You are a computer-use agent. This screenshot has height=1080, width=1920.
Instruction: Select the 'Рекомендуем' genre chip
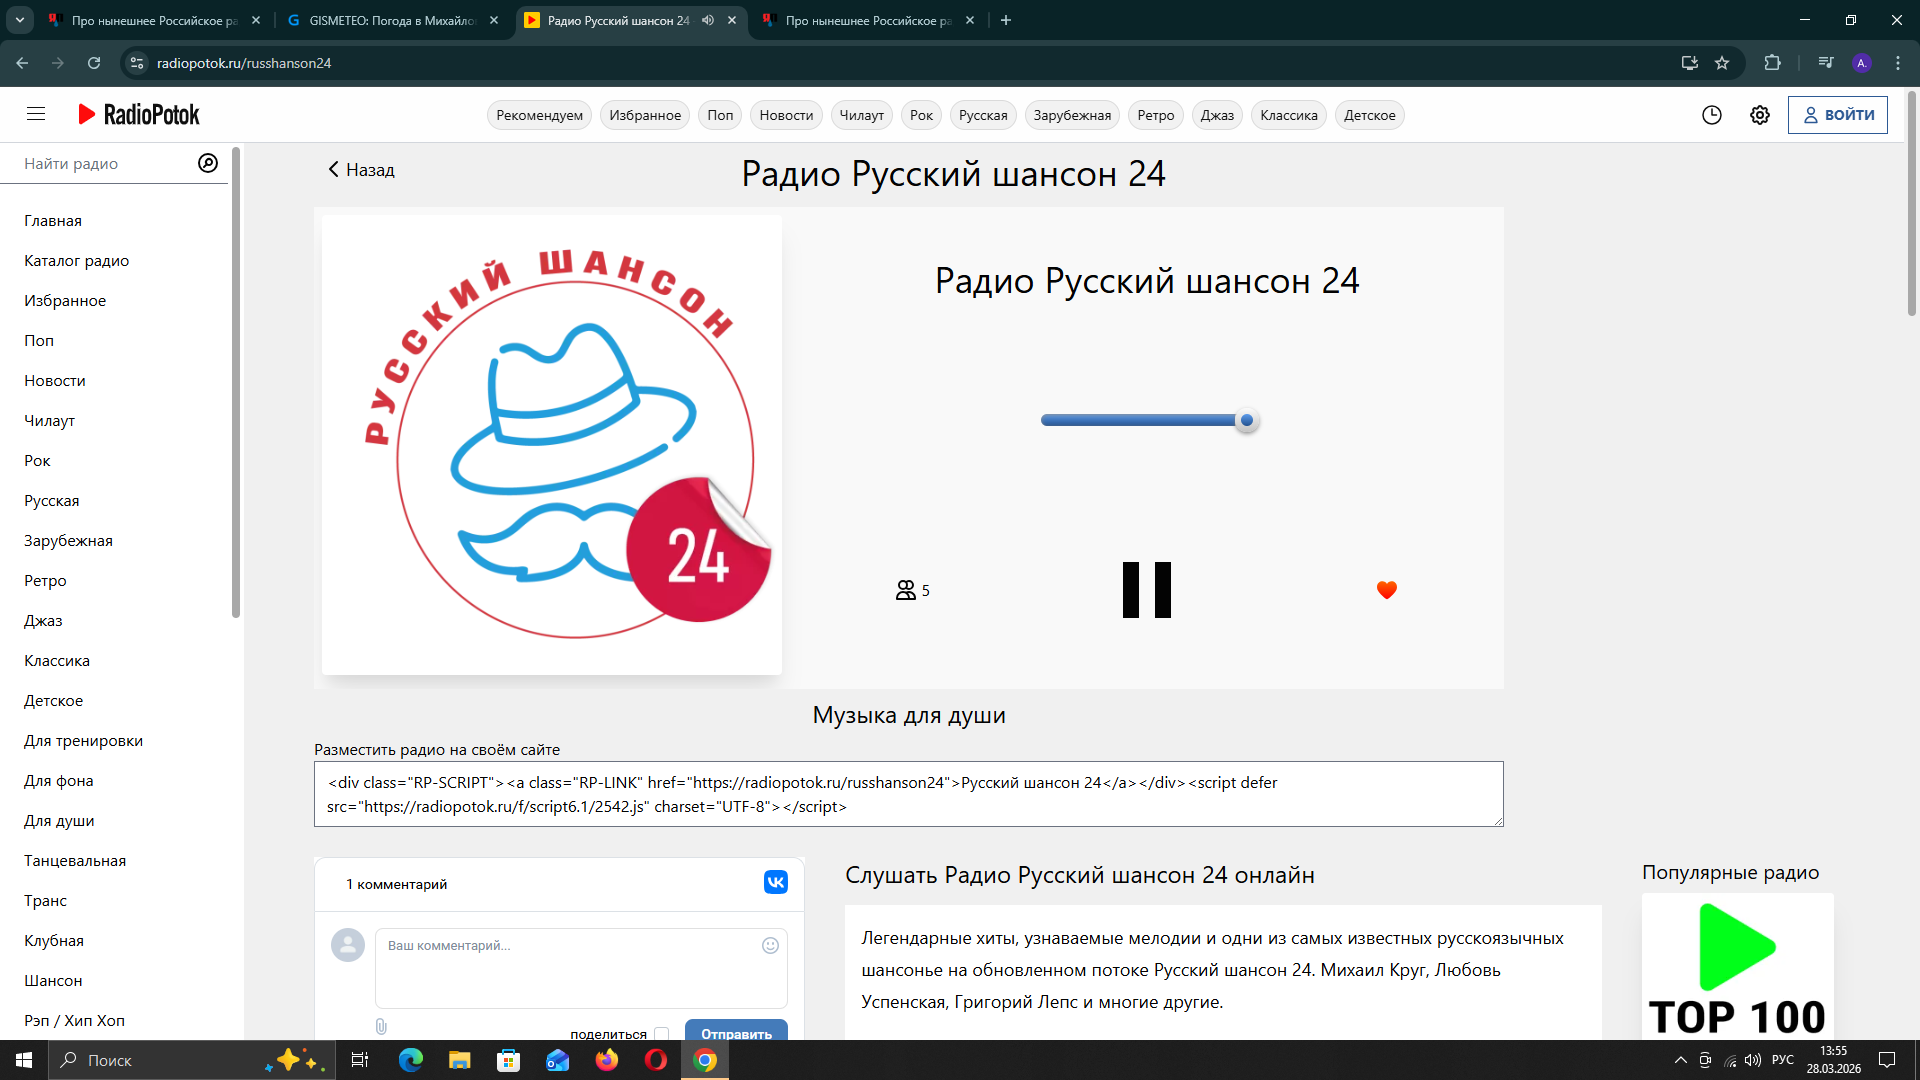pyautogui.click(x=540, y=115)
